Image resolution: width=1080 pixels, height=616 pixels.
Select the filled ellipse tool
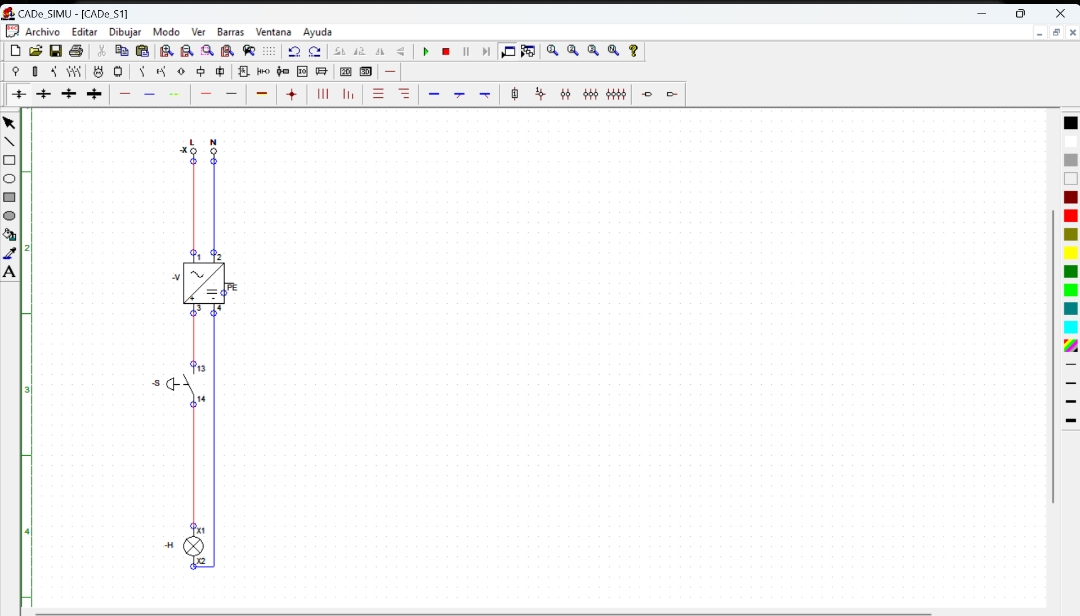[9, 216]
